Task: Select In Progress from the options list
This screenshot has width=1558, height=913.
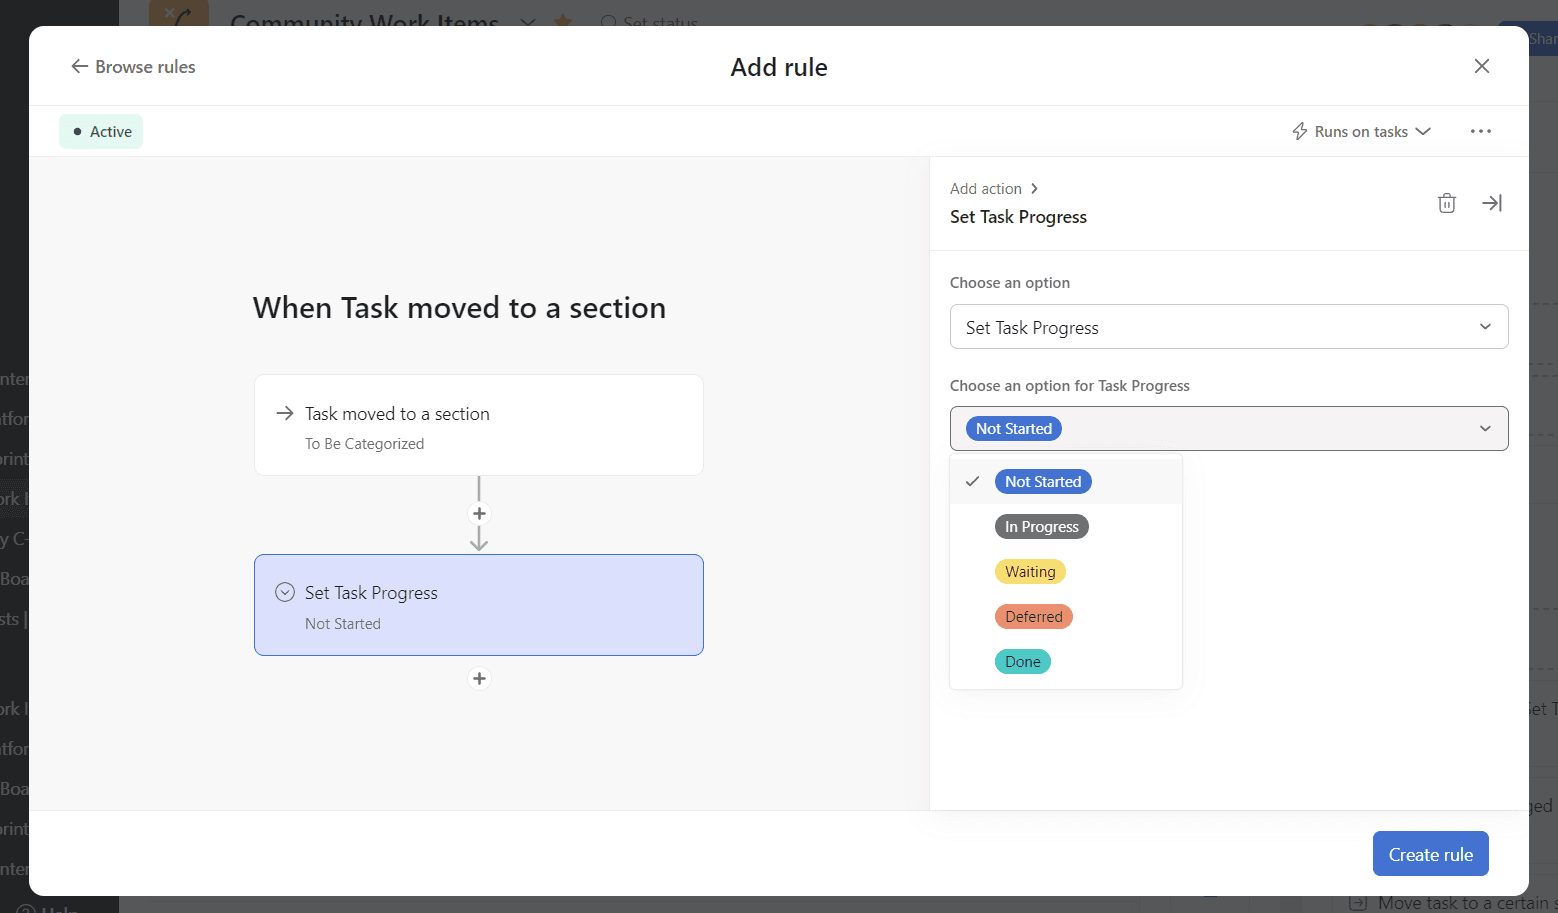Action: (1041, 526)
